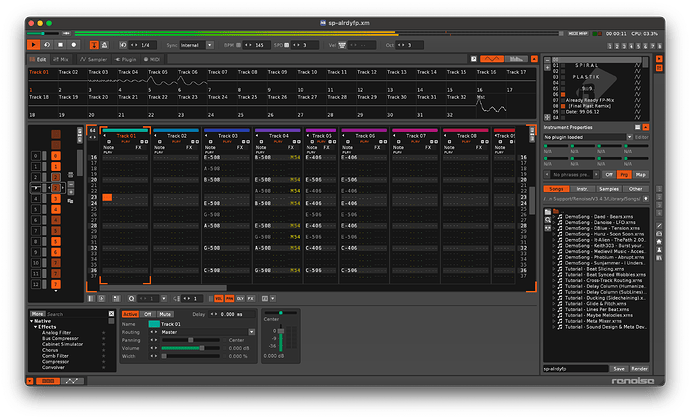The width and height of the screenshot is (690, 418).
Task: Open Tutorial - Beat Slicing.xrns
Action: 594,269
